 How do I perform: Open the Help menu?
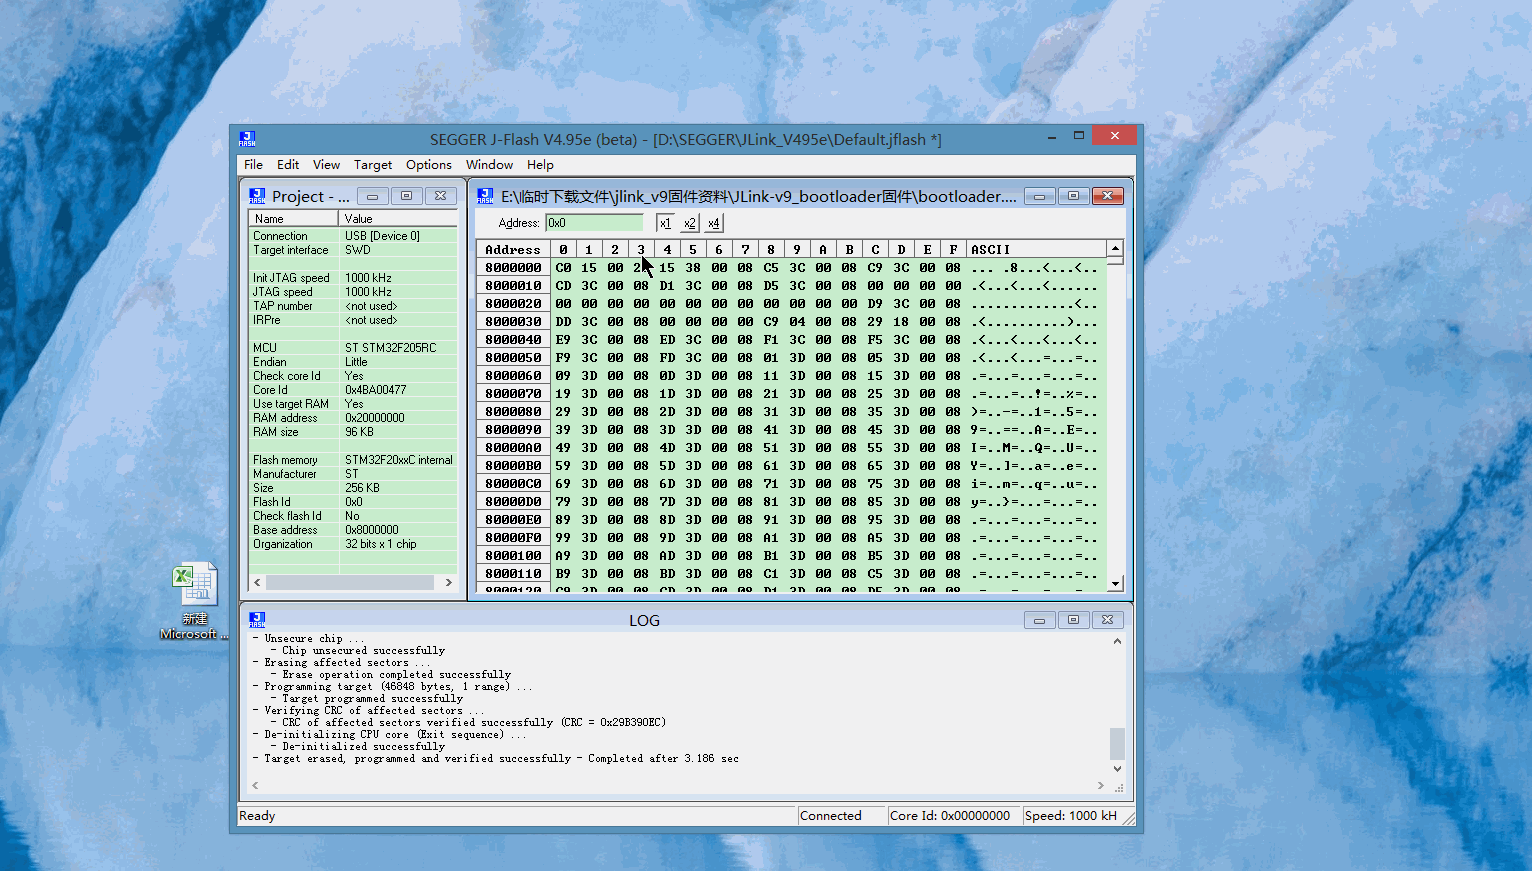pos(540,165)
